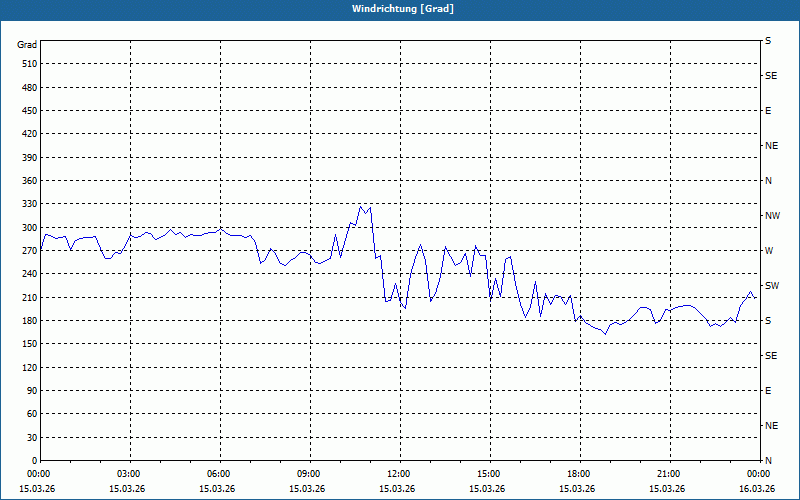
Task: Click the 00:00 label above 16.03.26
Action: (x=757, y=474)
